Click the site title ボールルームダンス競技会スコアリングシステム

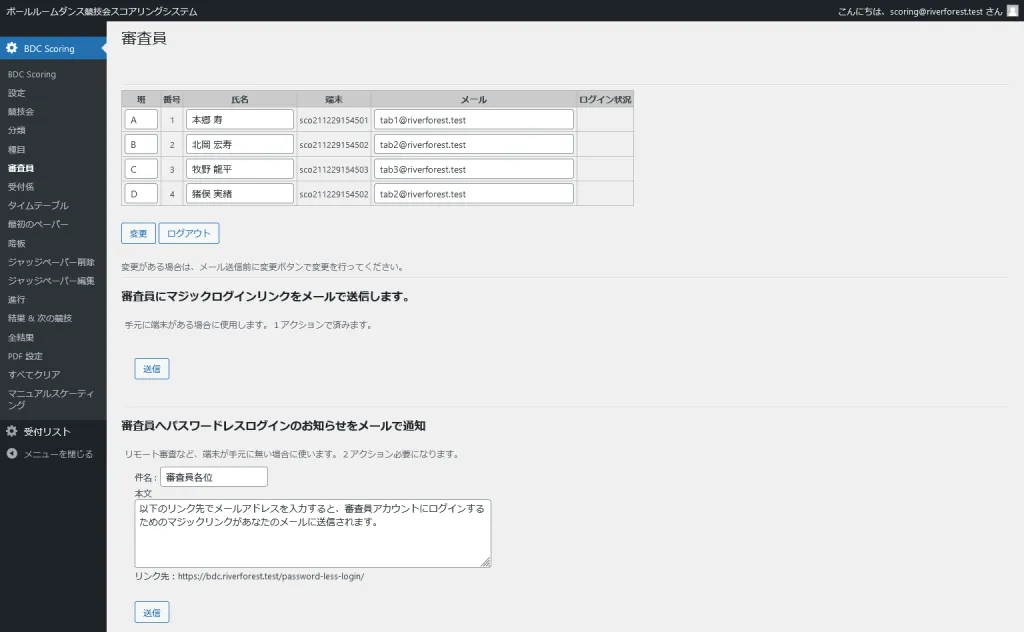[102, 11]
